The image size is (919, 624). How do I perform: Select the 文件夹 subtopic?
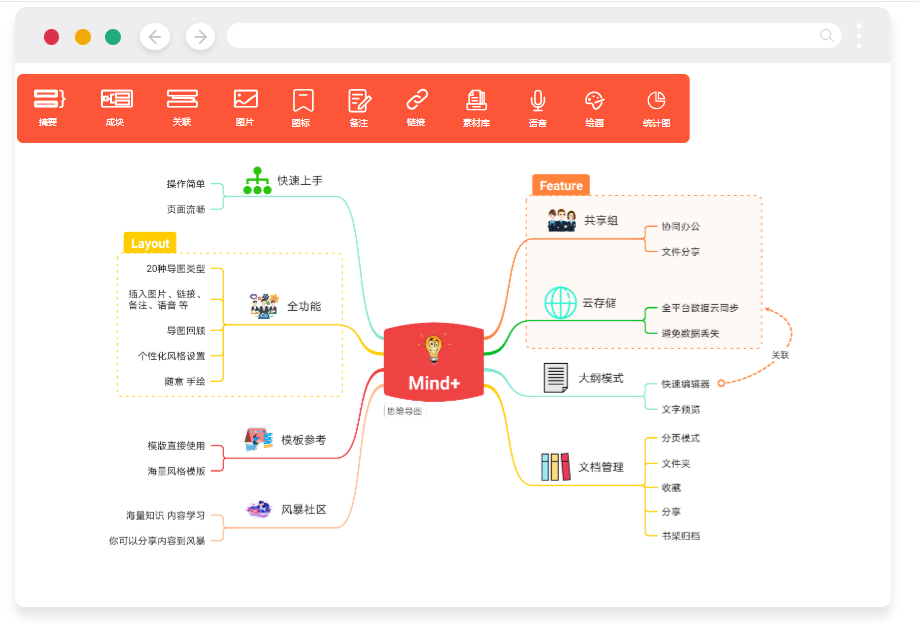click(x=676, y=463)
